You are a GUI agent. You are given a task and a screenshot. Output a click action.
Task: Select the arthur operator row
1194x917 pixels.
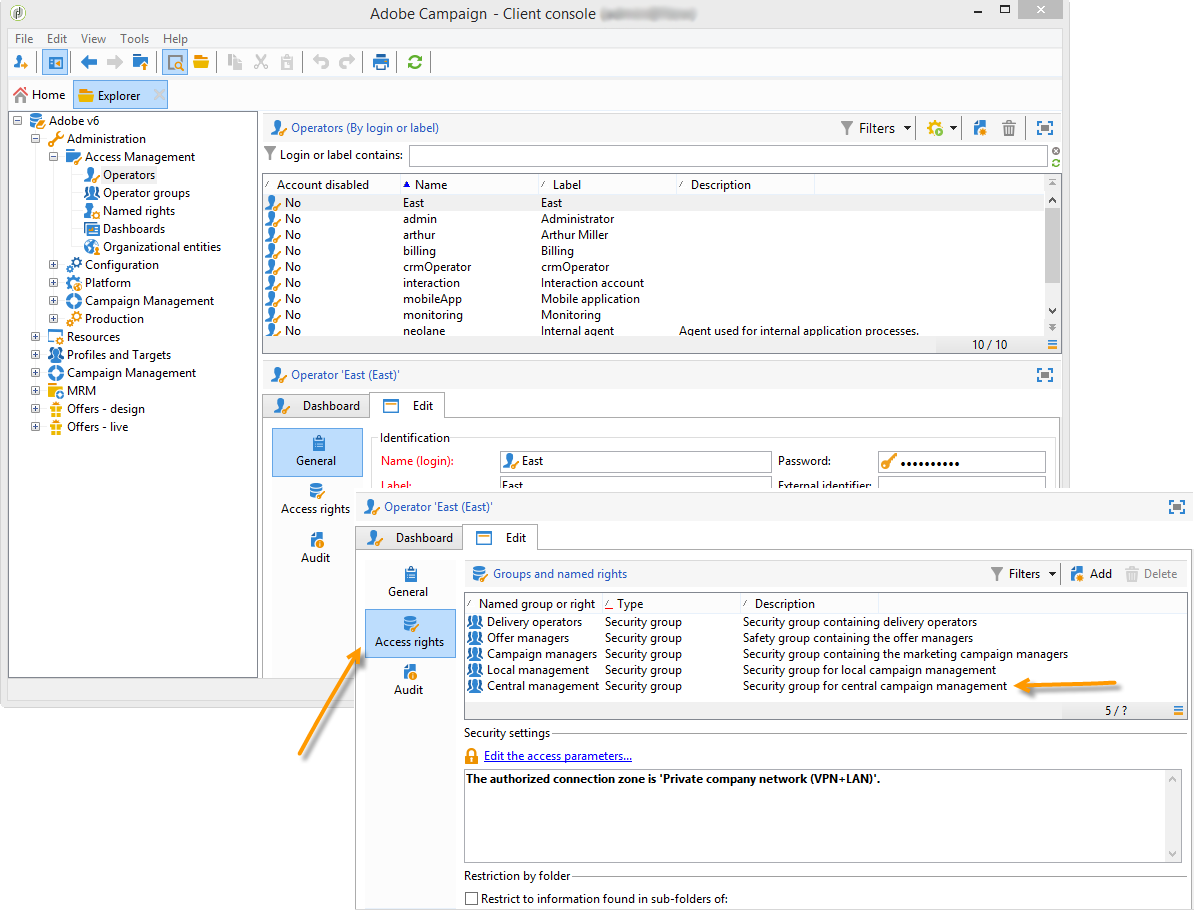tap(653, 235)
